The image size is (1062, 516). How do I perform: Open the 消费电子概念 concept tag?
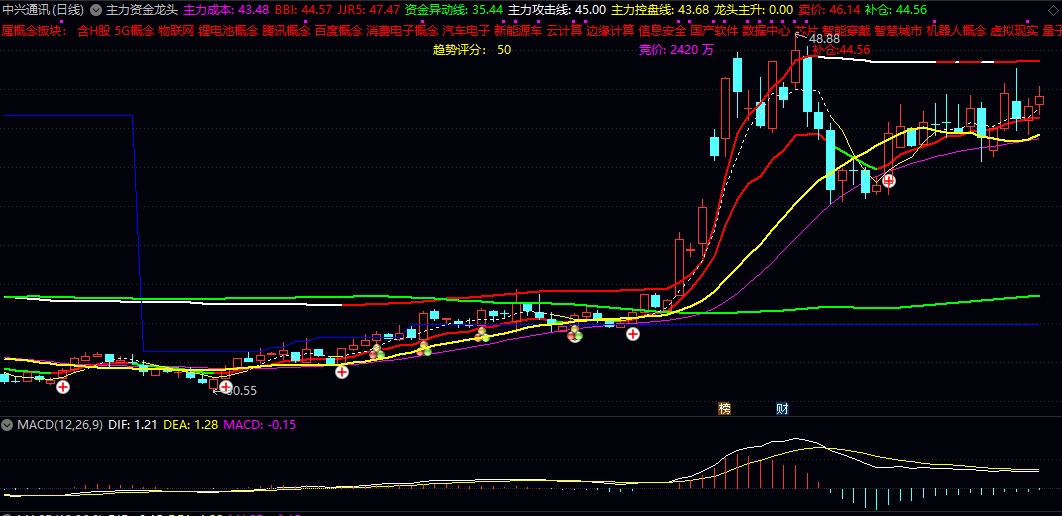pos(402,30)
